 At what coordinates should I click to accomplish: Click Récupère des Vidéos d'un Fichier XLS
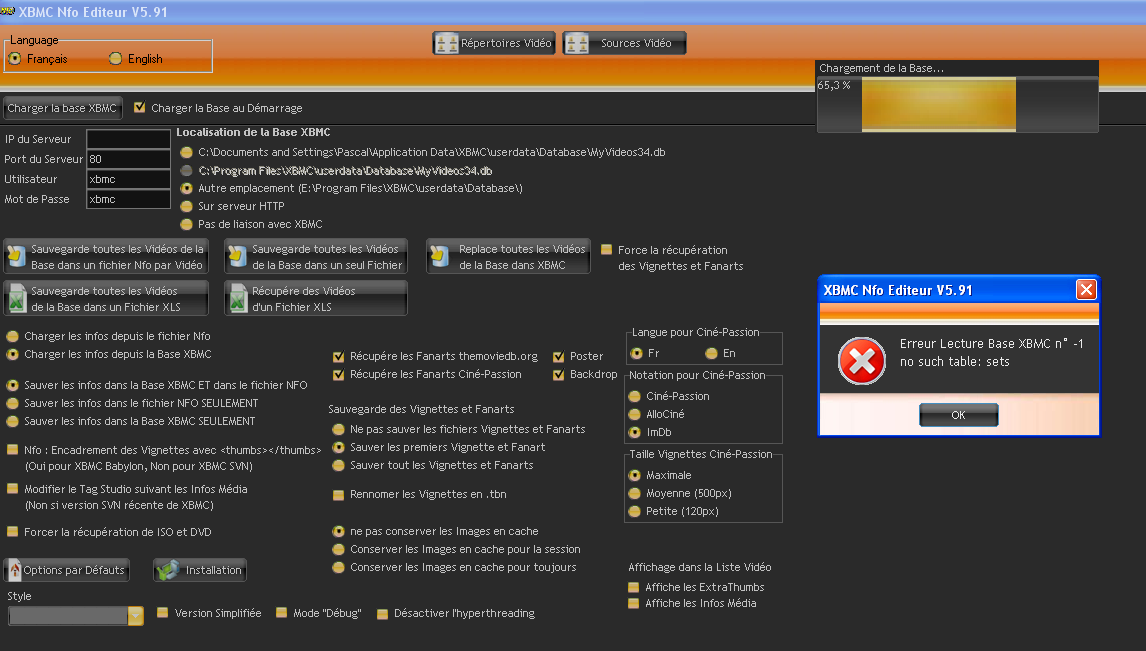click(x=316, y=298)
